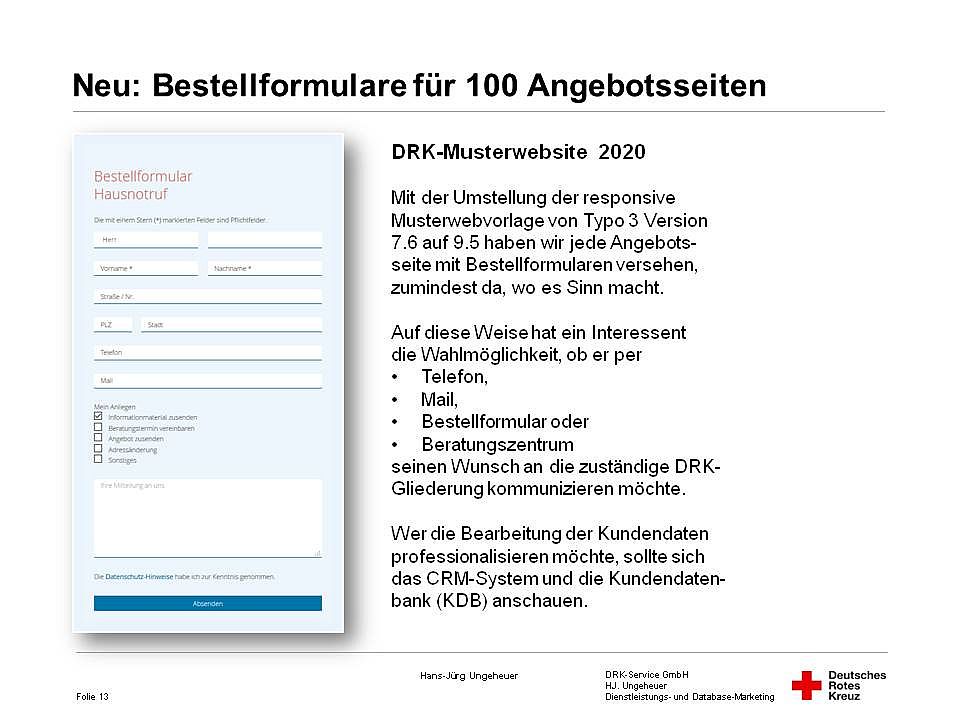Click the Beratungszentrum bullet point
This screenshot has width=960, height=720.
[498, 444]
